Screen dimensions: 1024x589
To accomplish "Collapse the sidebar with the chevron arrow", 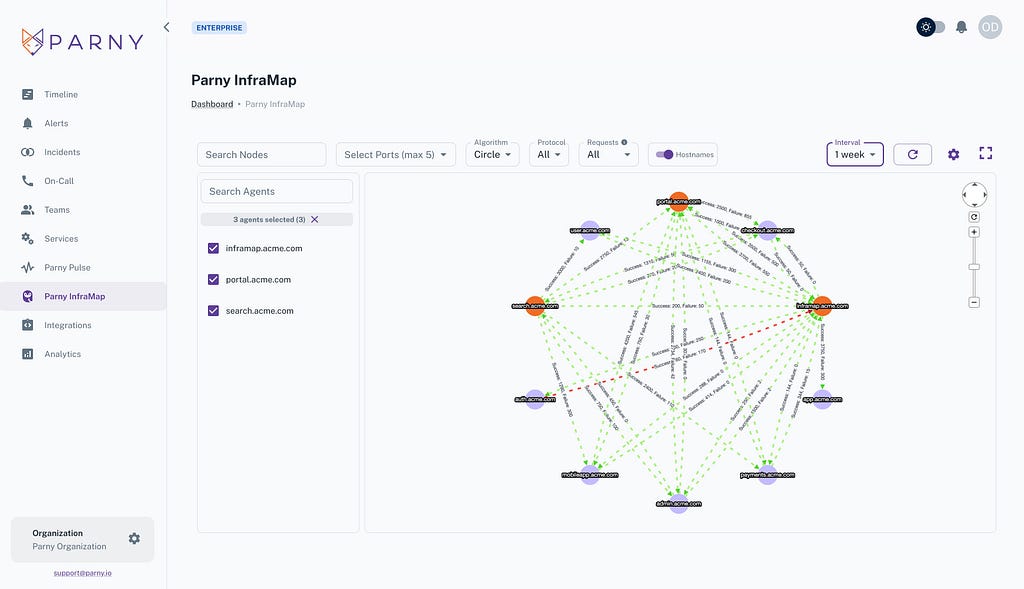I will point(167,27).
